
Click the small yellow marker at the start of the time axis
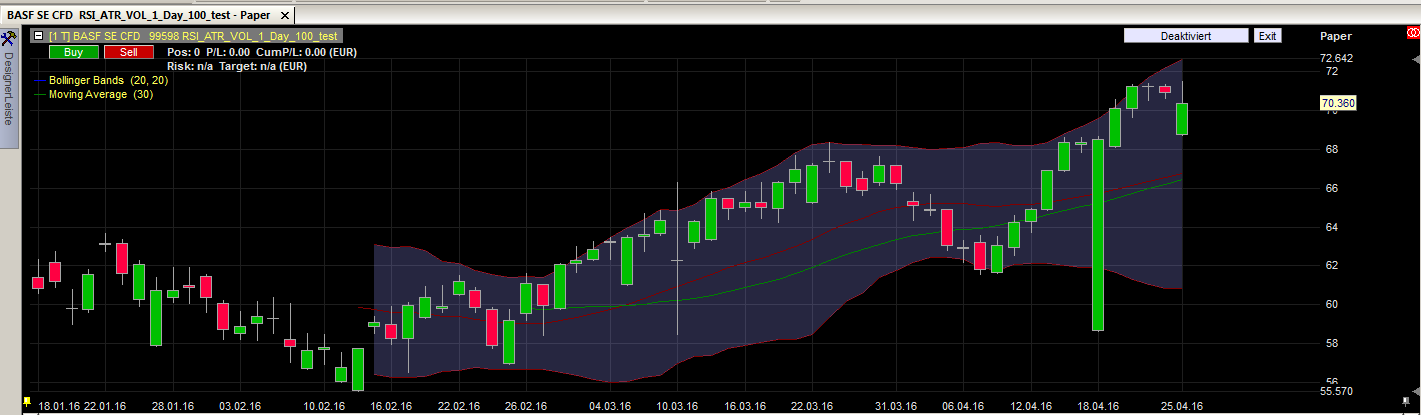coord(26,400)
